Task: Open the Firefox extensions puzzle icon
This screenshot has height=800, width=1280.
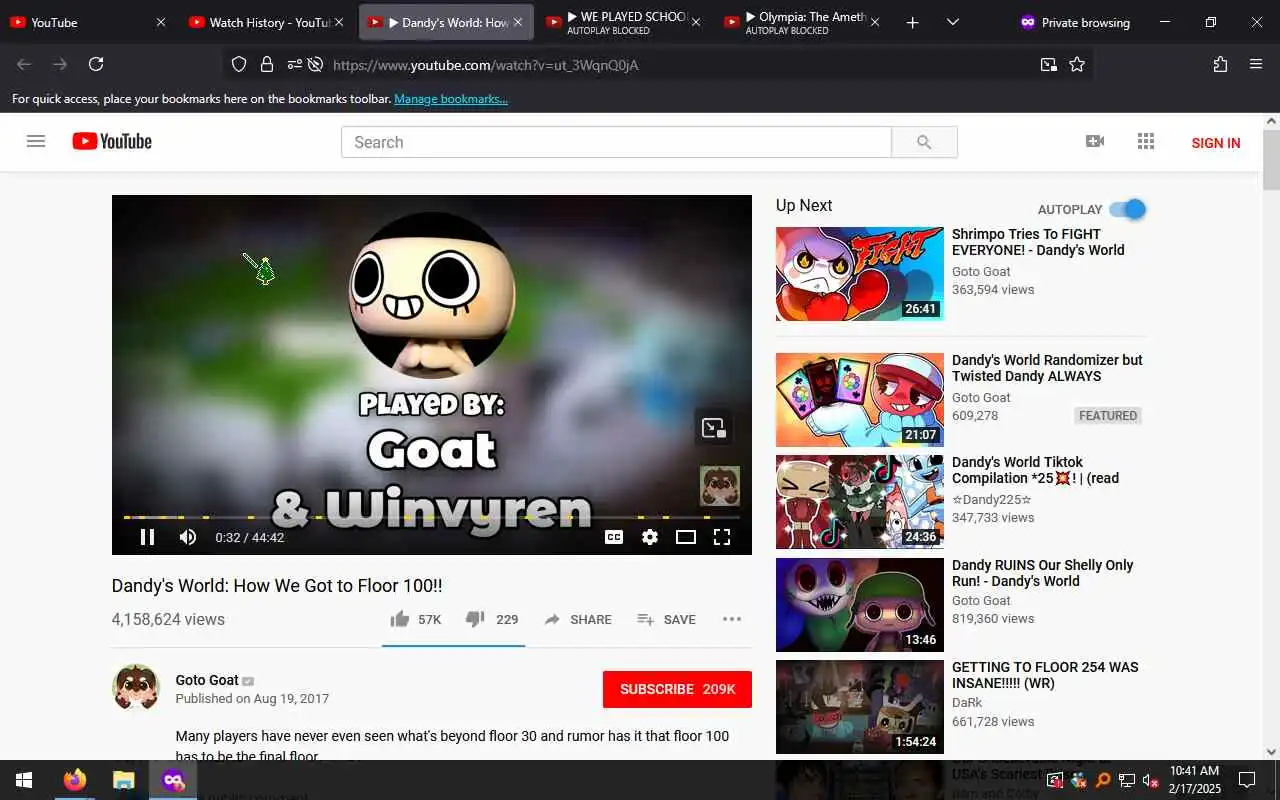Action: (x=1220, y=64)
